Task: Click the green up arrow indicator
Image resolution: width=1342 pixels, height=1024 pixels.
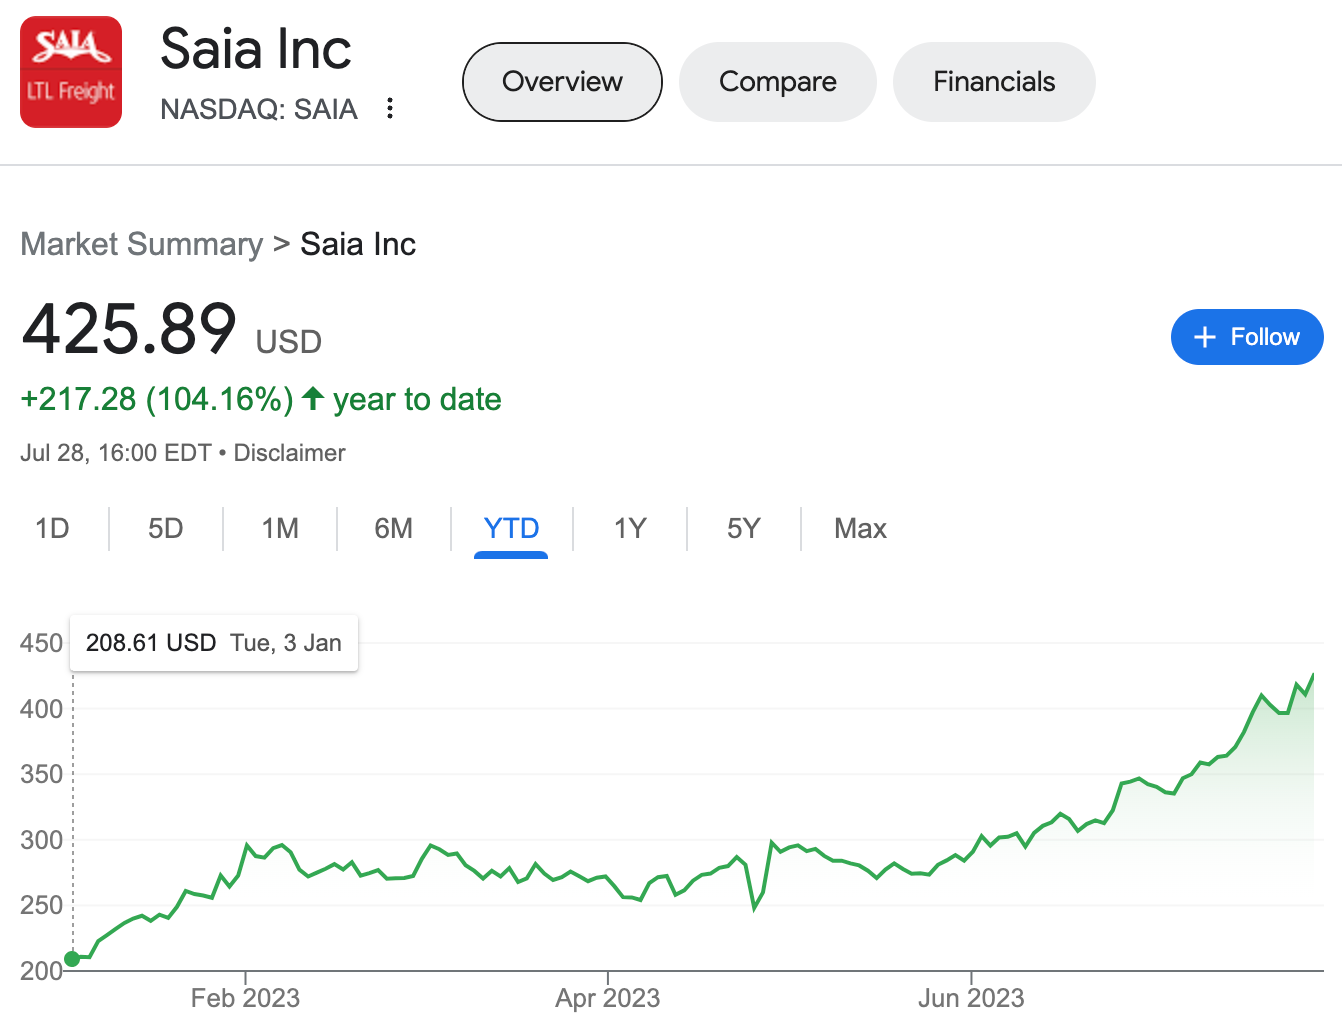Action: 313,399
